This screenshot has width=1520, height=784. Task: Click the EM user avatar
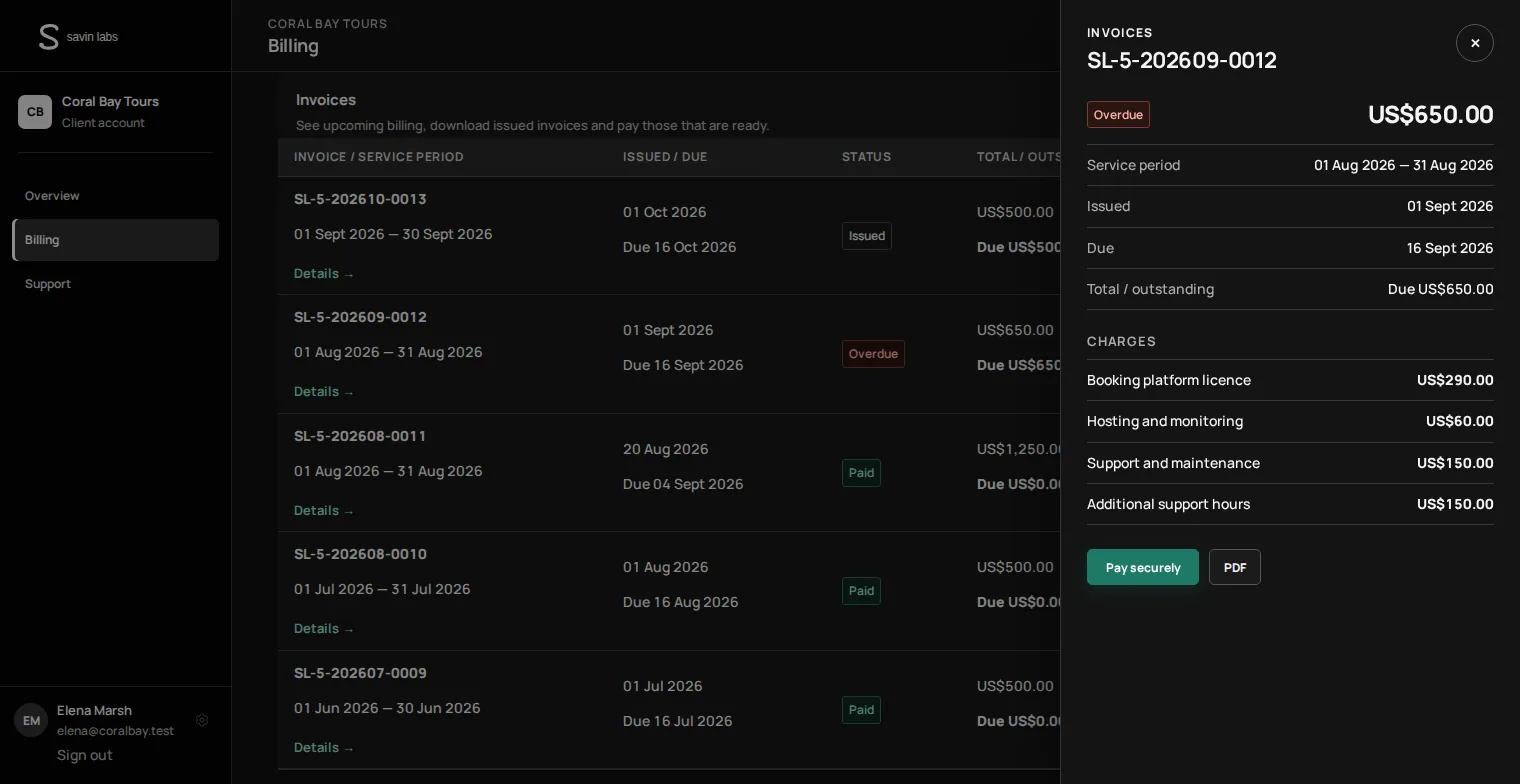click(x=31, y=720)
